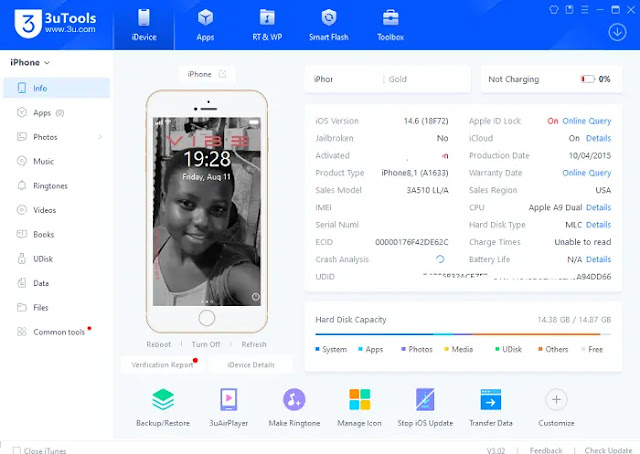
Task: Open the downloads circle arrow icon
Action: click(617, 32)
